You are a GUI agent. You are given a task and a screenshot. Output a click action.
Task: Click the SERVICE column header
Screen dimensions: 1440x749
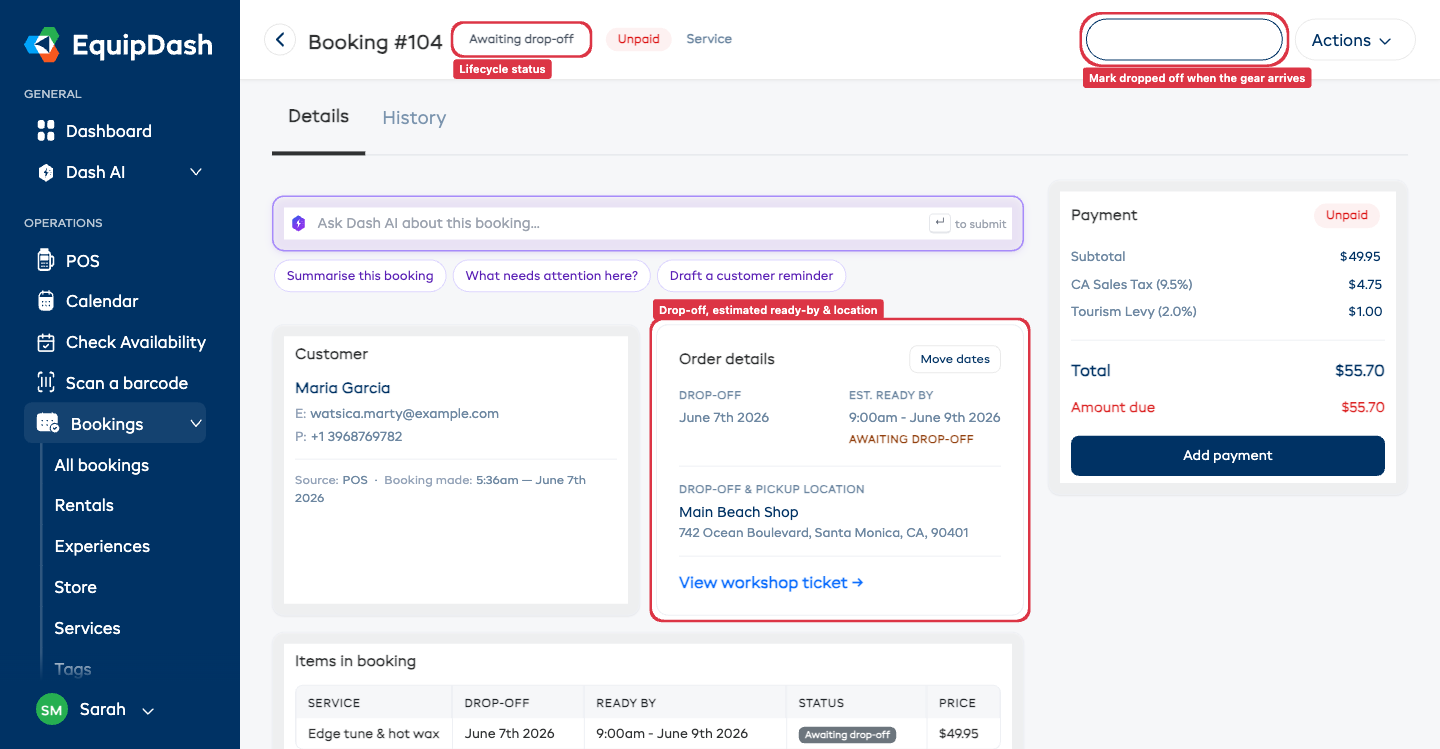click(334, 703)
